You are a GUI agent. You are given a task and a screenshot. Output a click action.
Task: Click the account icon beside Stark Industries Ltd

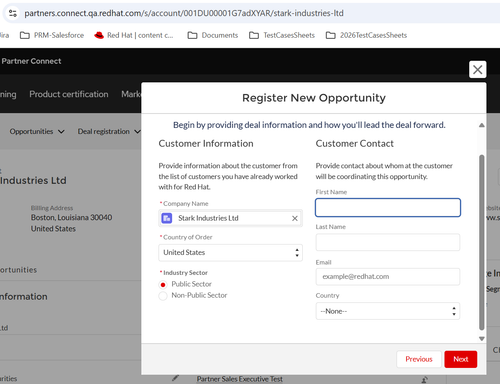click(x=167, y=218)
